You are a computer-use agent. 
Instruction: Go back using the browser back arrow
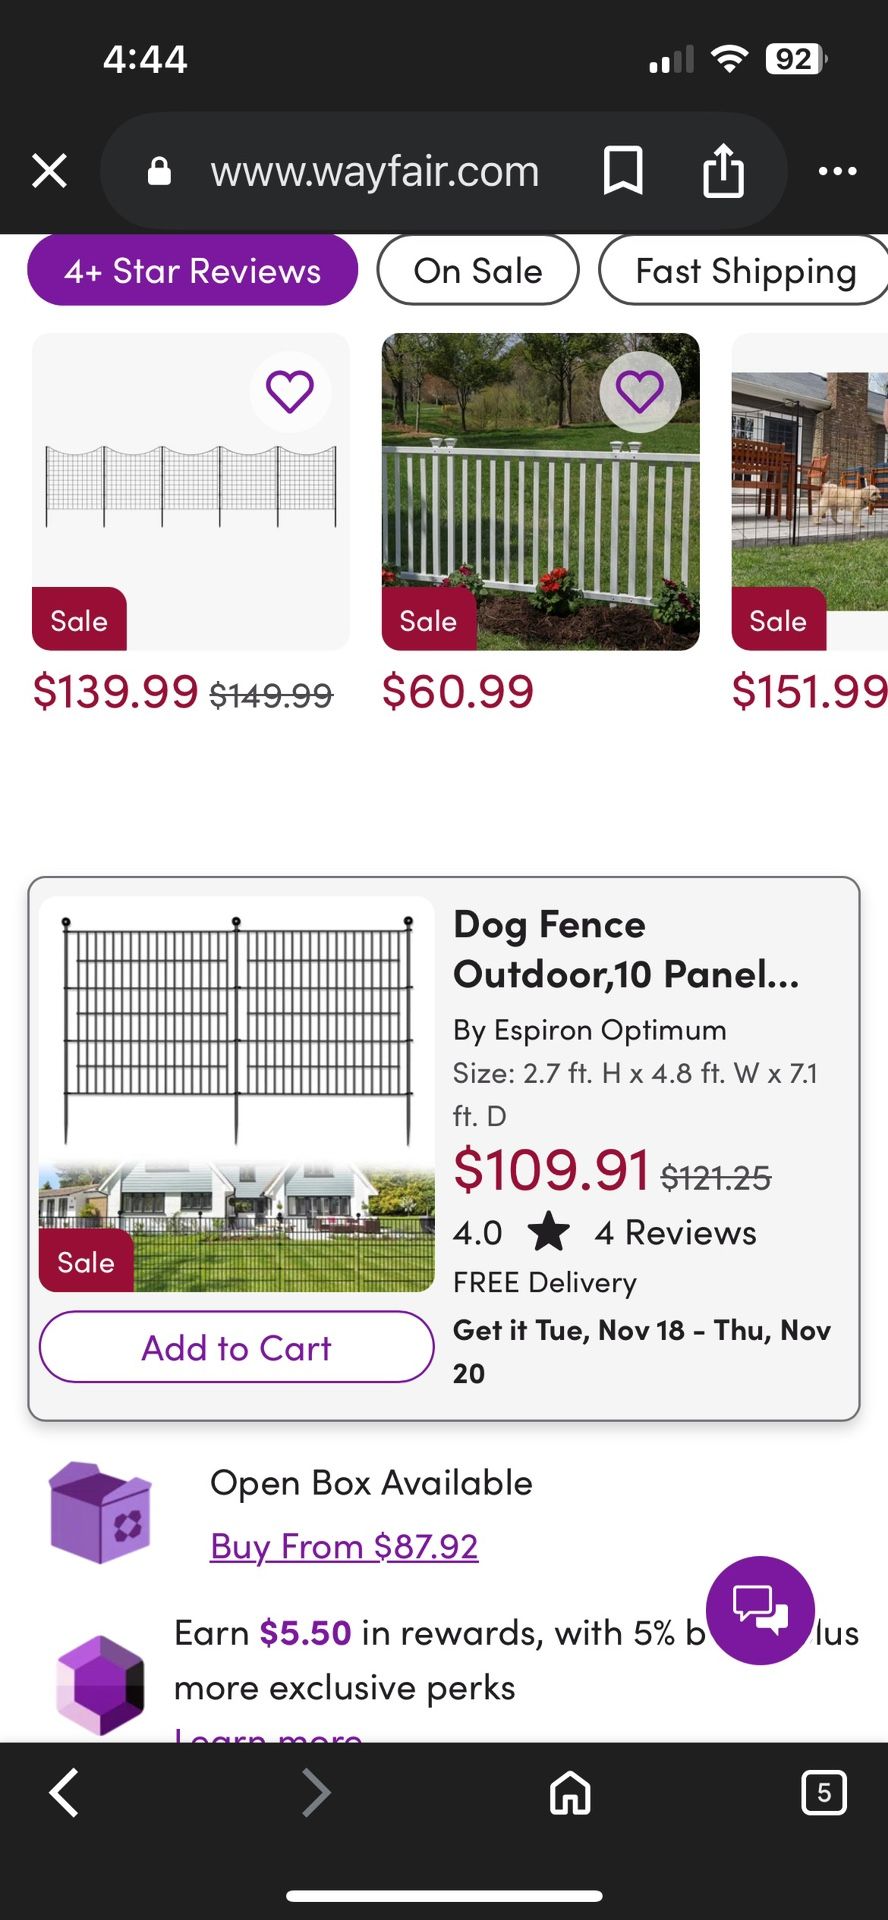point(65,1792)
